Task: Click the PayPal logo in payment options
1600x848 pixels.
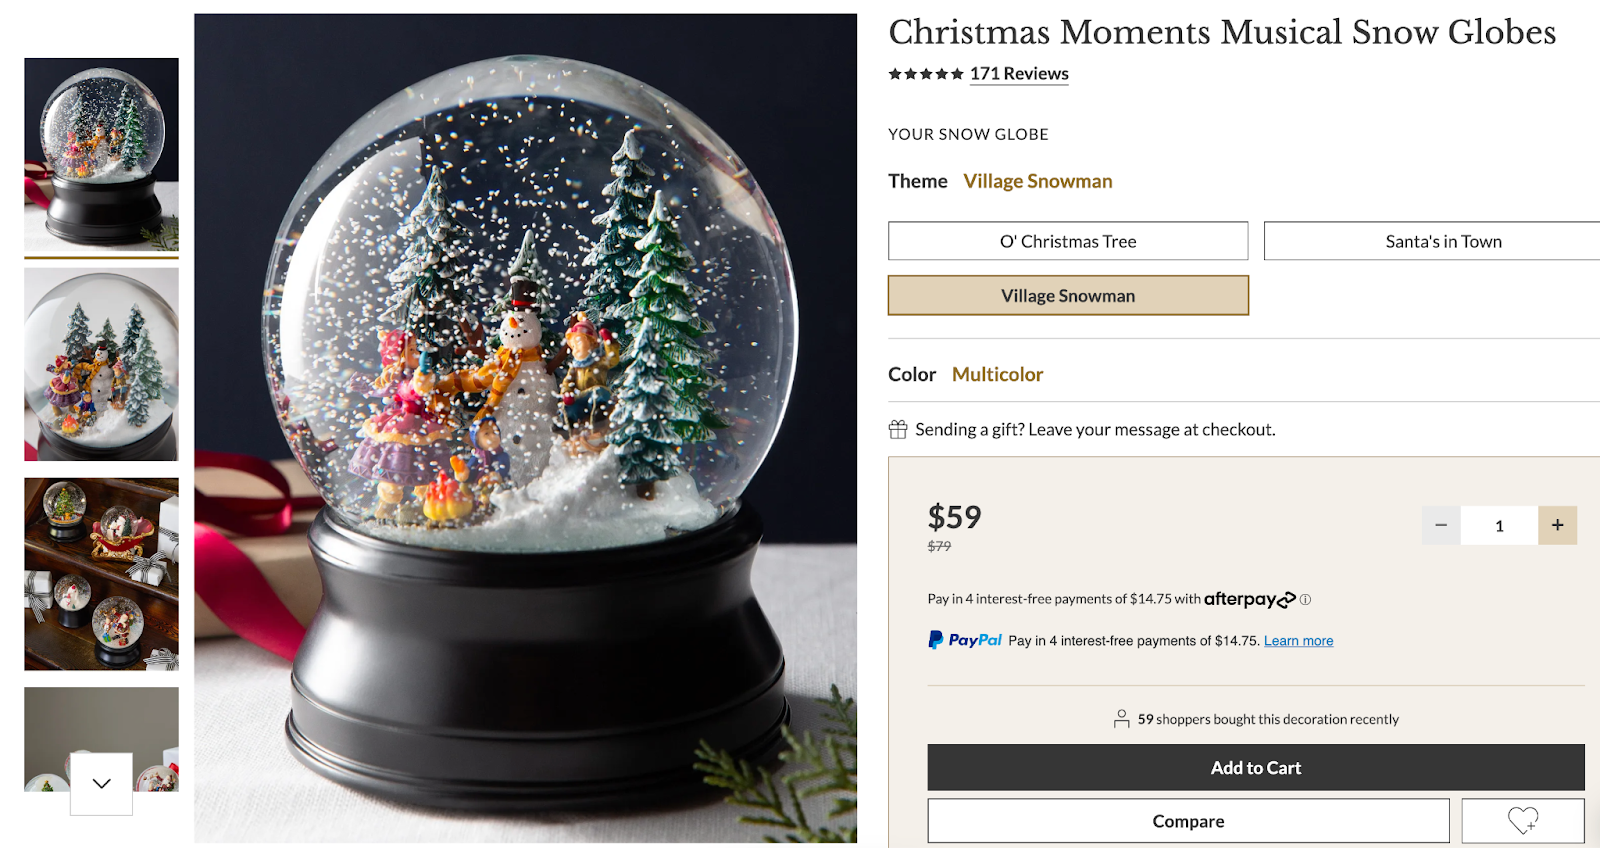Action: [x=963, y=639]
